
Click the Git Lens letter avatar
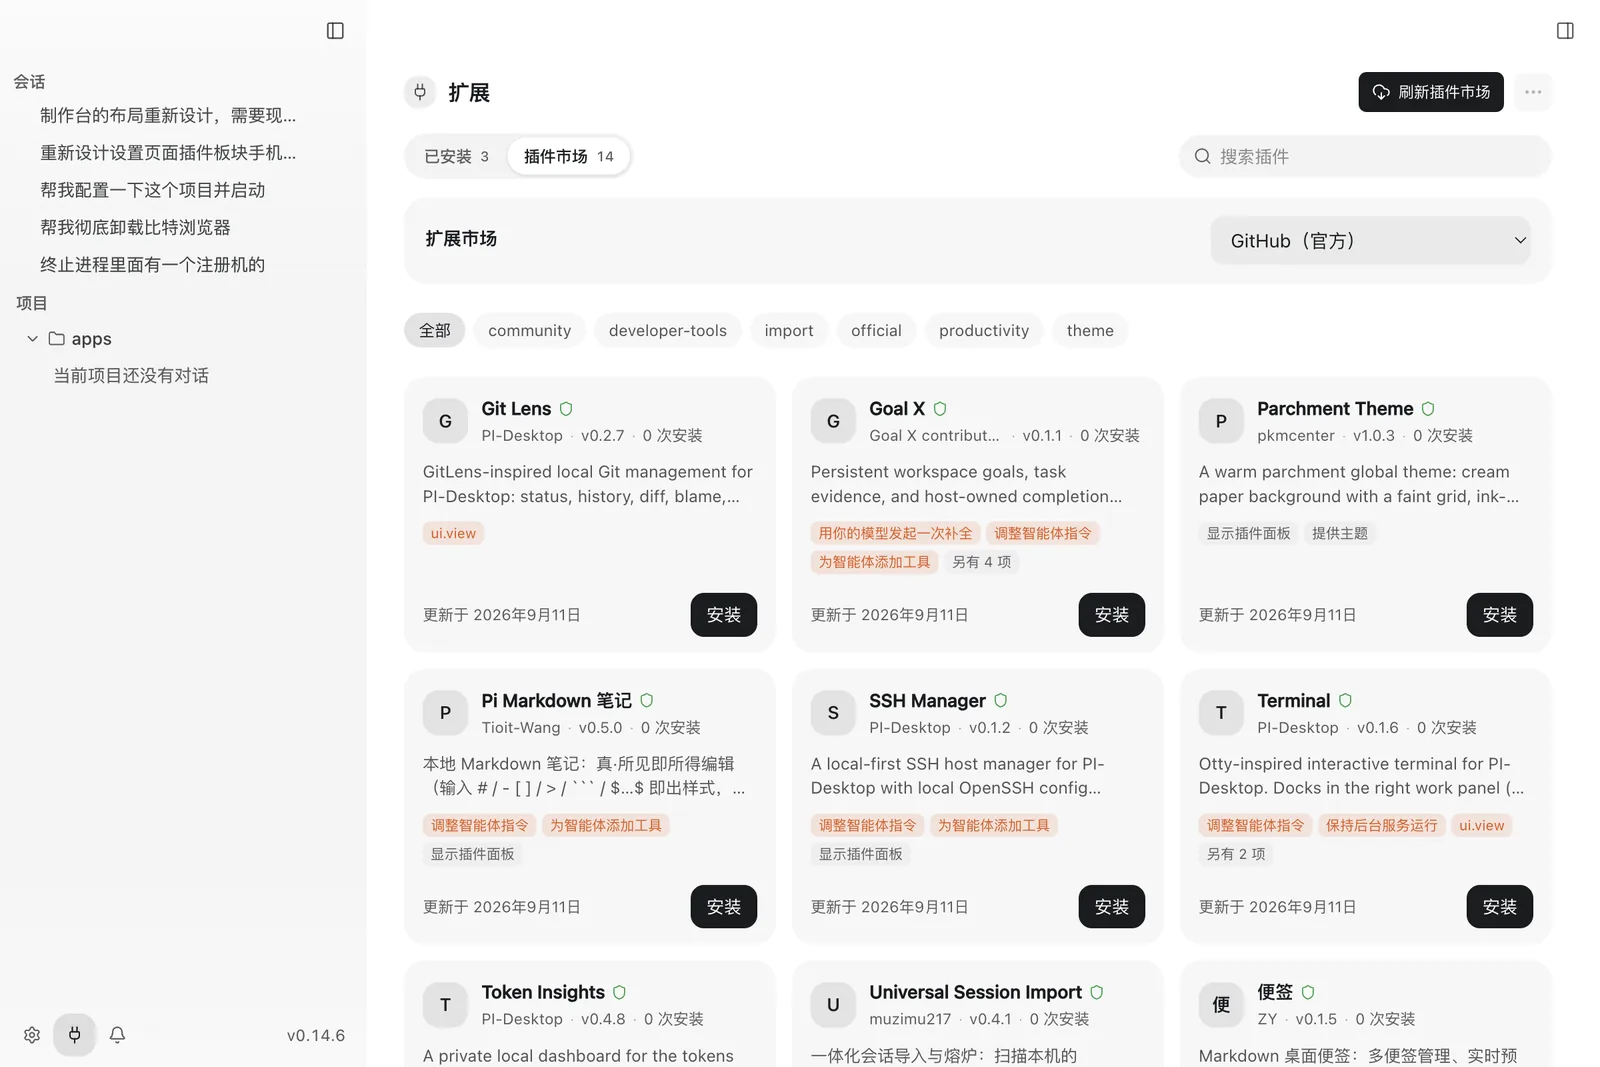446,421
